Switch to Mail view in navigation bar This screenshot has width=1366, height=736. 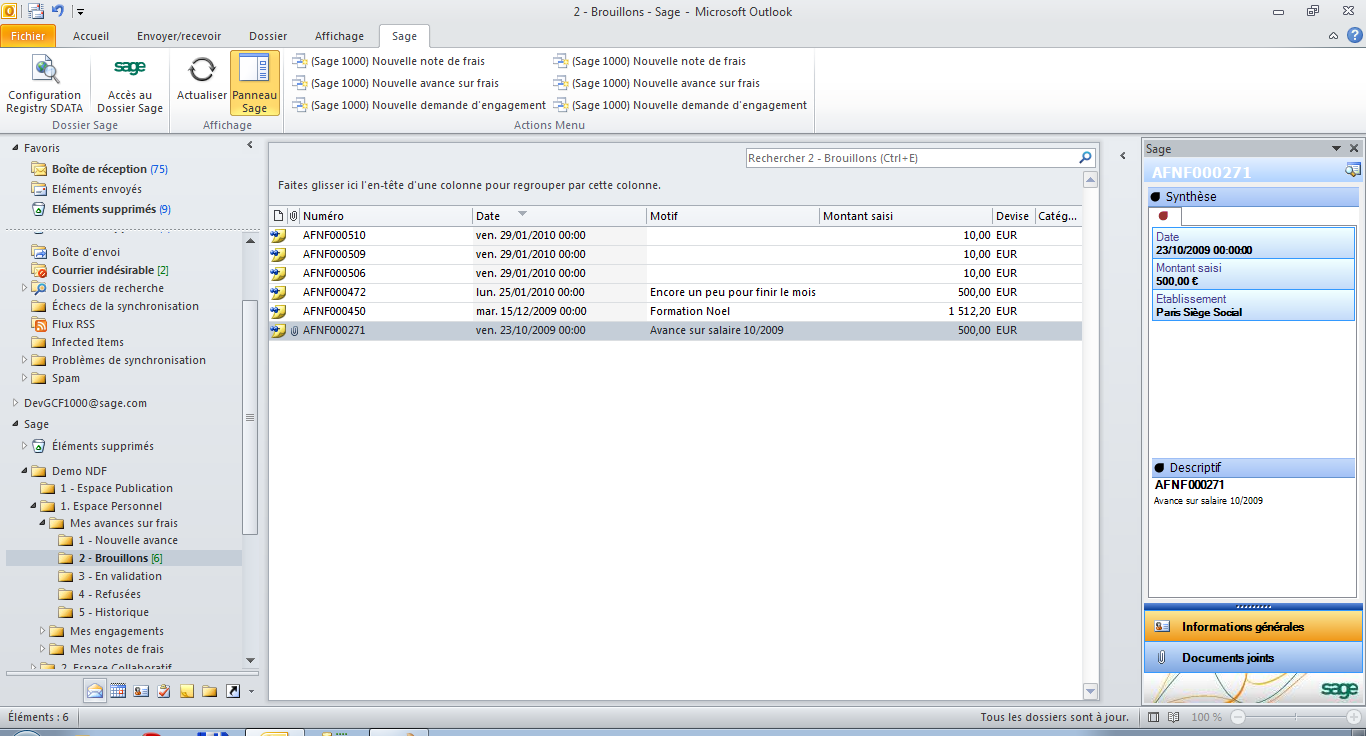(95, 690)
